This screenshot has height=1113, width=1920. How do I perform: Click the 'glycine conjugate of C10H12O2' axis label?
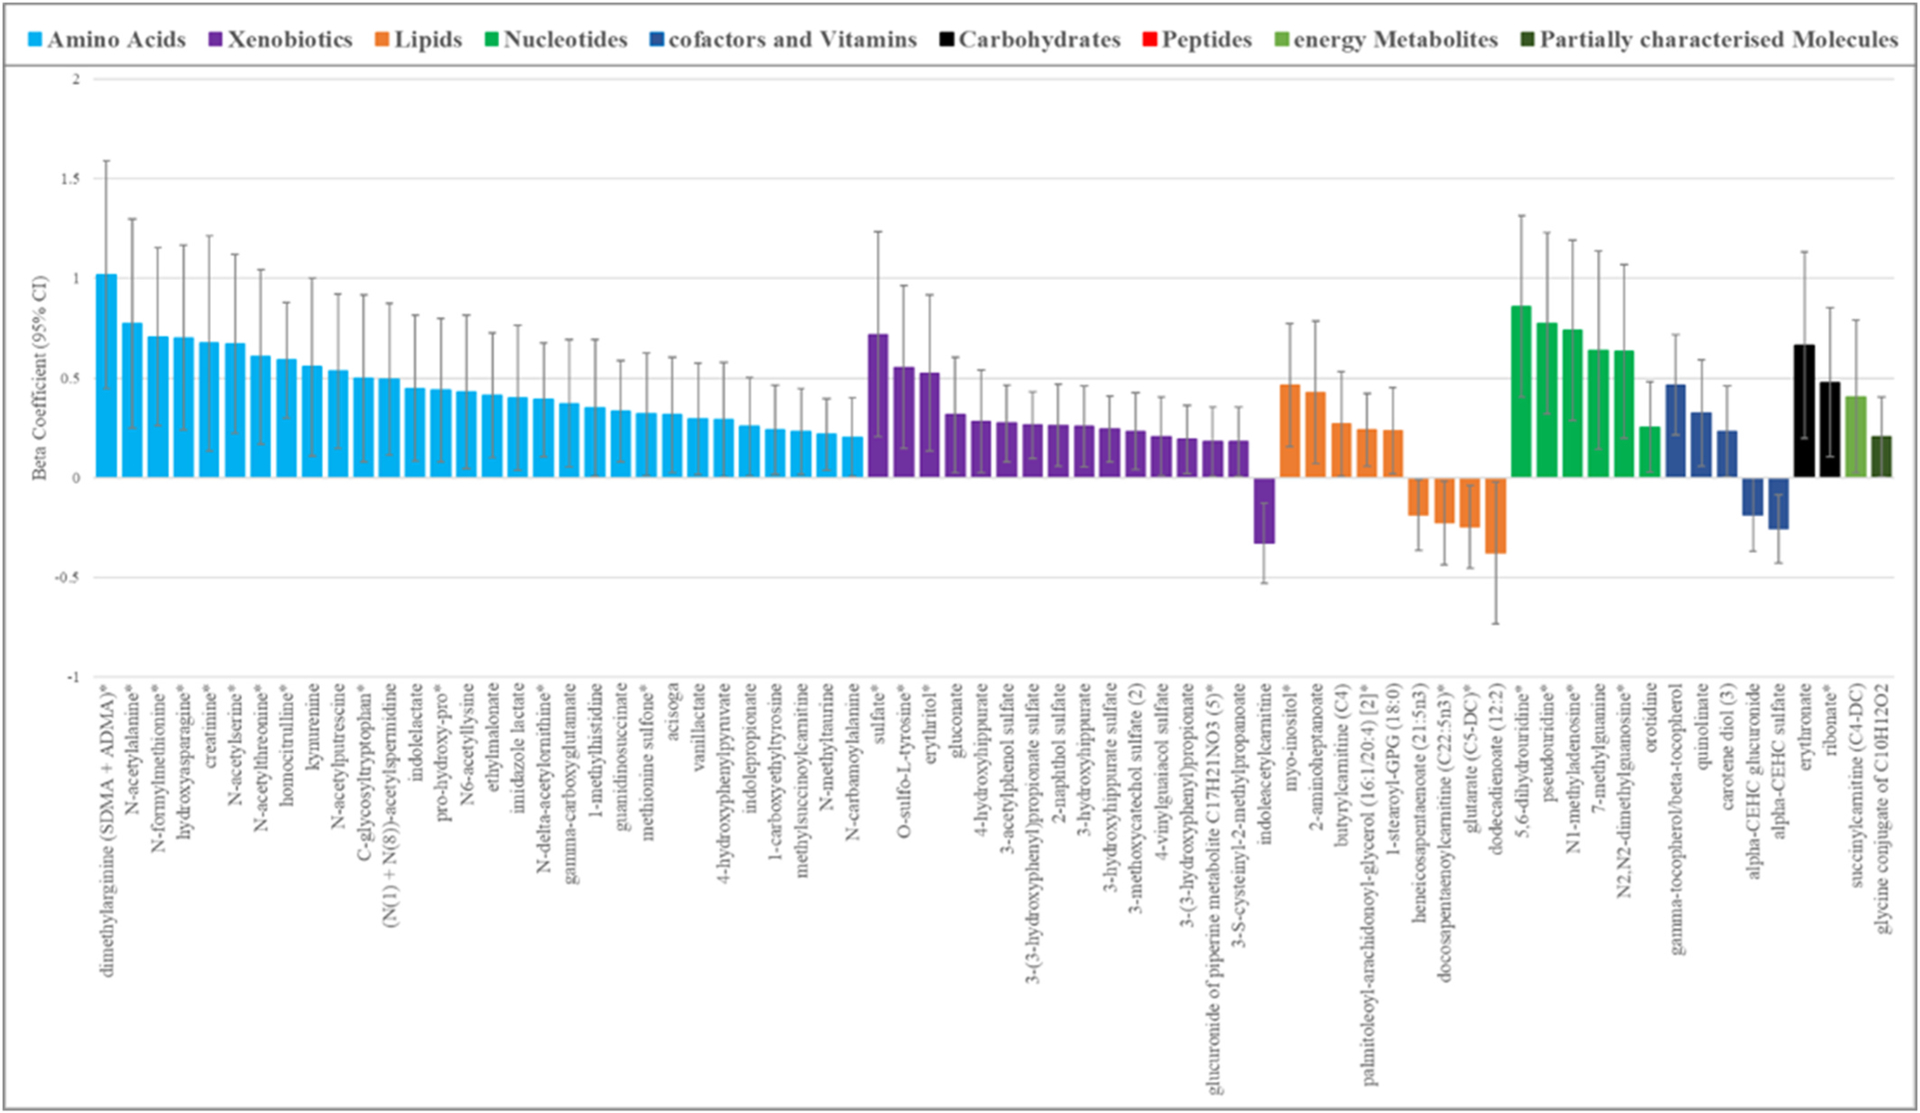coord(1883,809)
